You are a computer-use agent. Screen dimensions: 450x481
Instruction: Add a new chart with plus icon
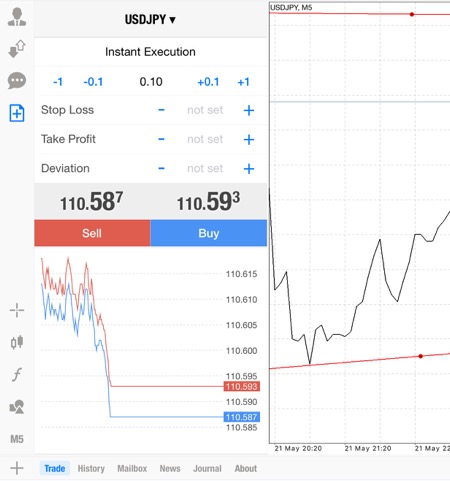[x=17, y=468]
